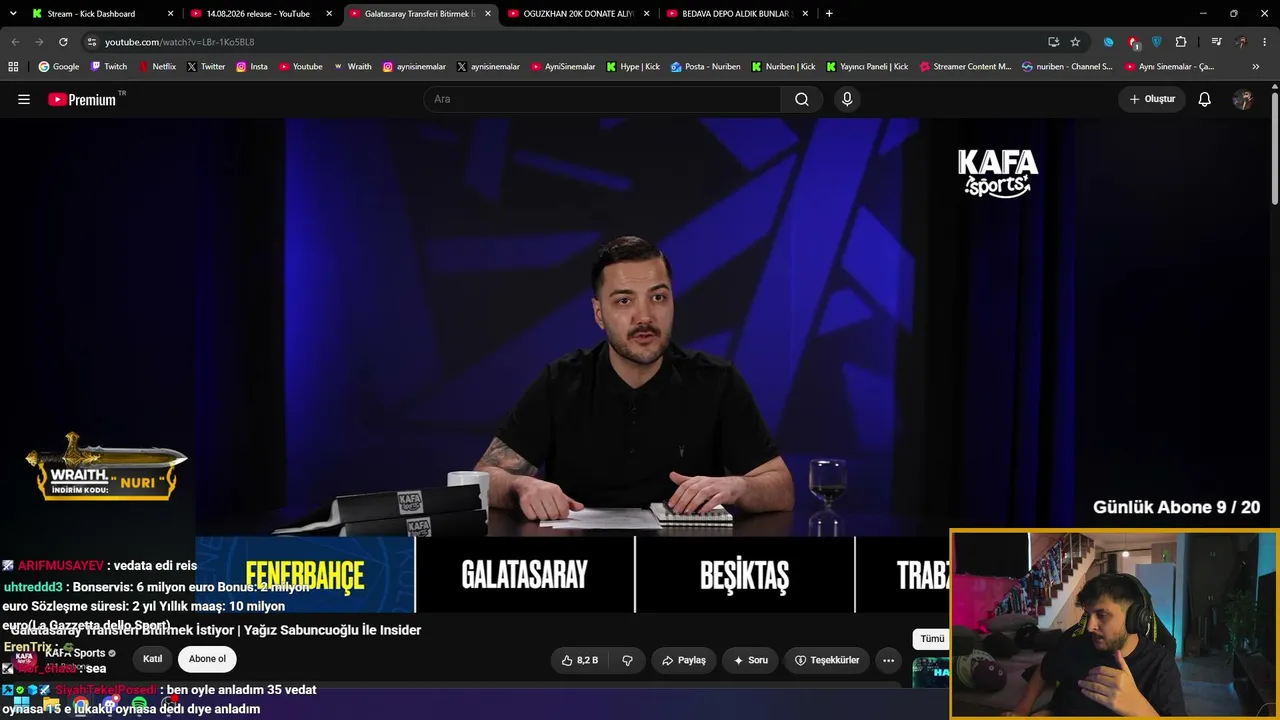
Task: Open the Twitch bookmark
Action: (x=109, y=67)
